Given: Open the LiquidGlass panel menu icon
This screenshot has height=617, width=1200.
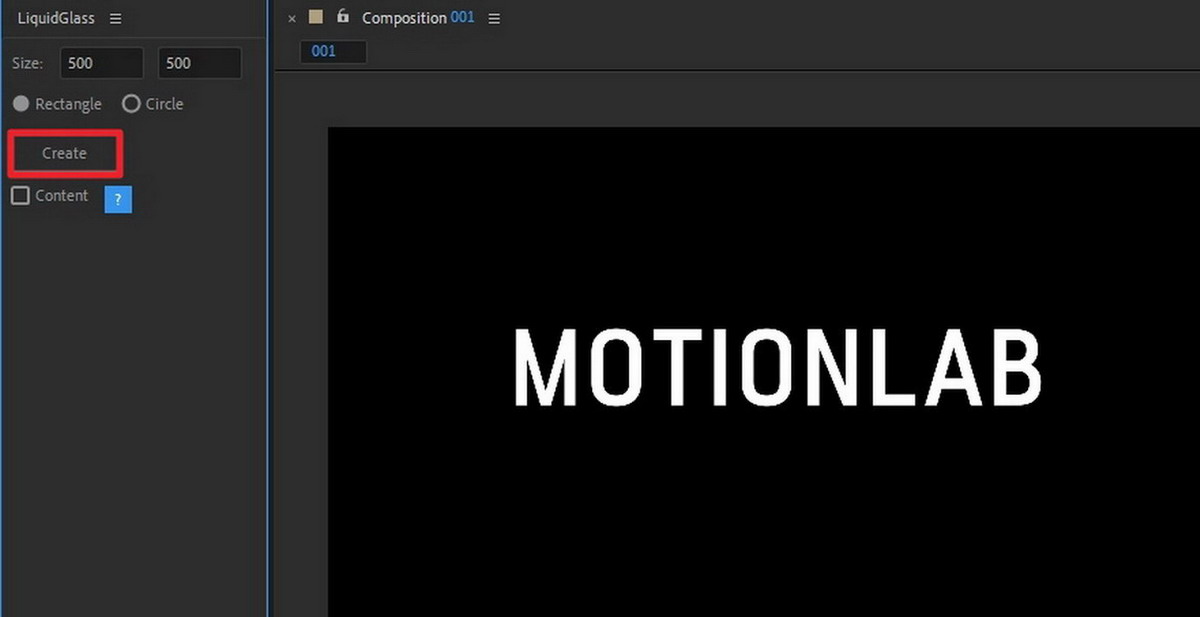Looking at the screenshot, I should [115, 19].
